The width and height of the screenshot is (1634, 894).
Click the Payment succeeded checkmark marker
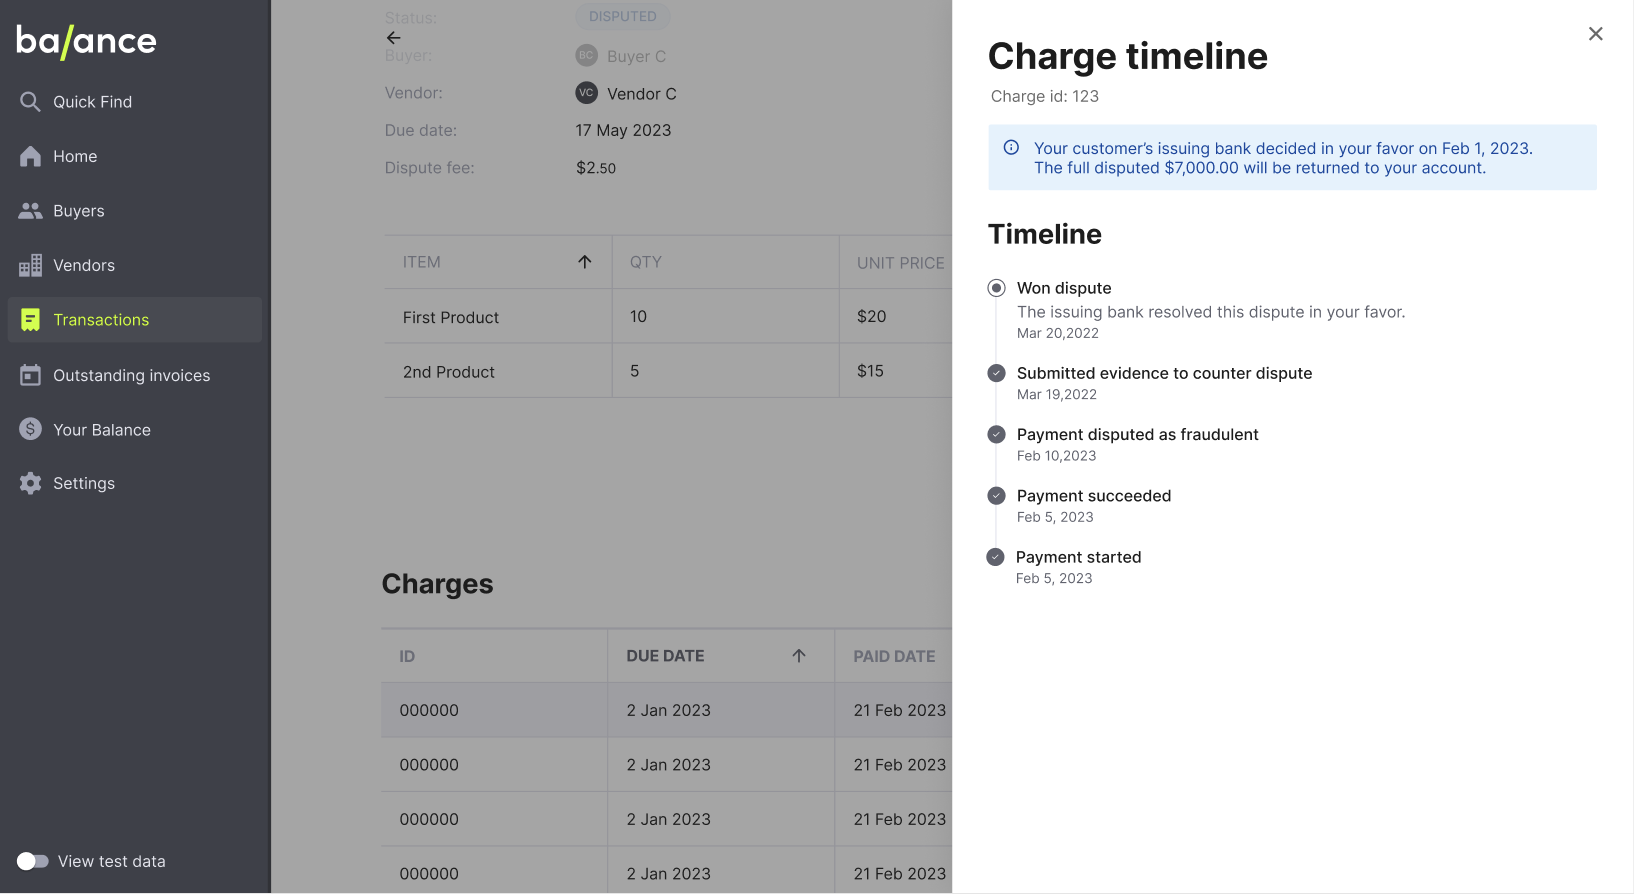pos(996,496)
